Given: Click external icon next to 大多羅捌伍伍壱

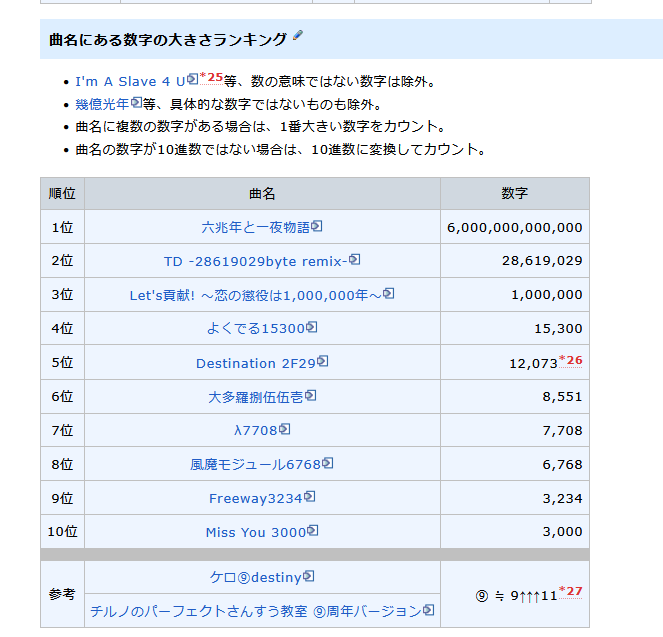Looking at the screenshot, I should tap(311, 396).
